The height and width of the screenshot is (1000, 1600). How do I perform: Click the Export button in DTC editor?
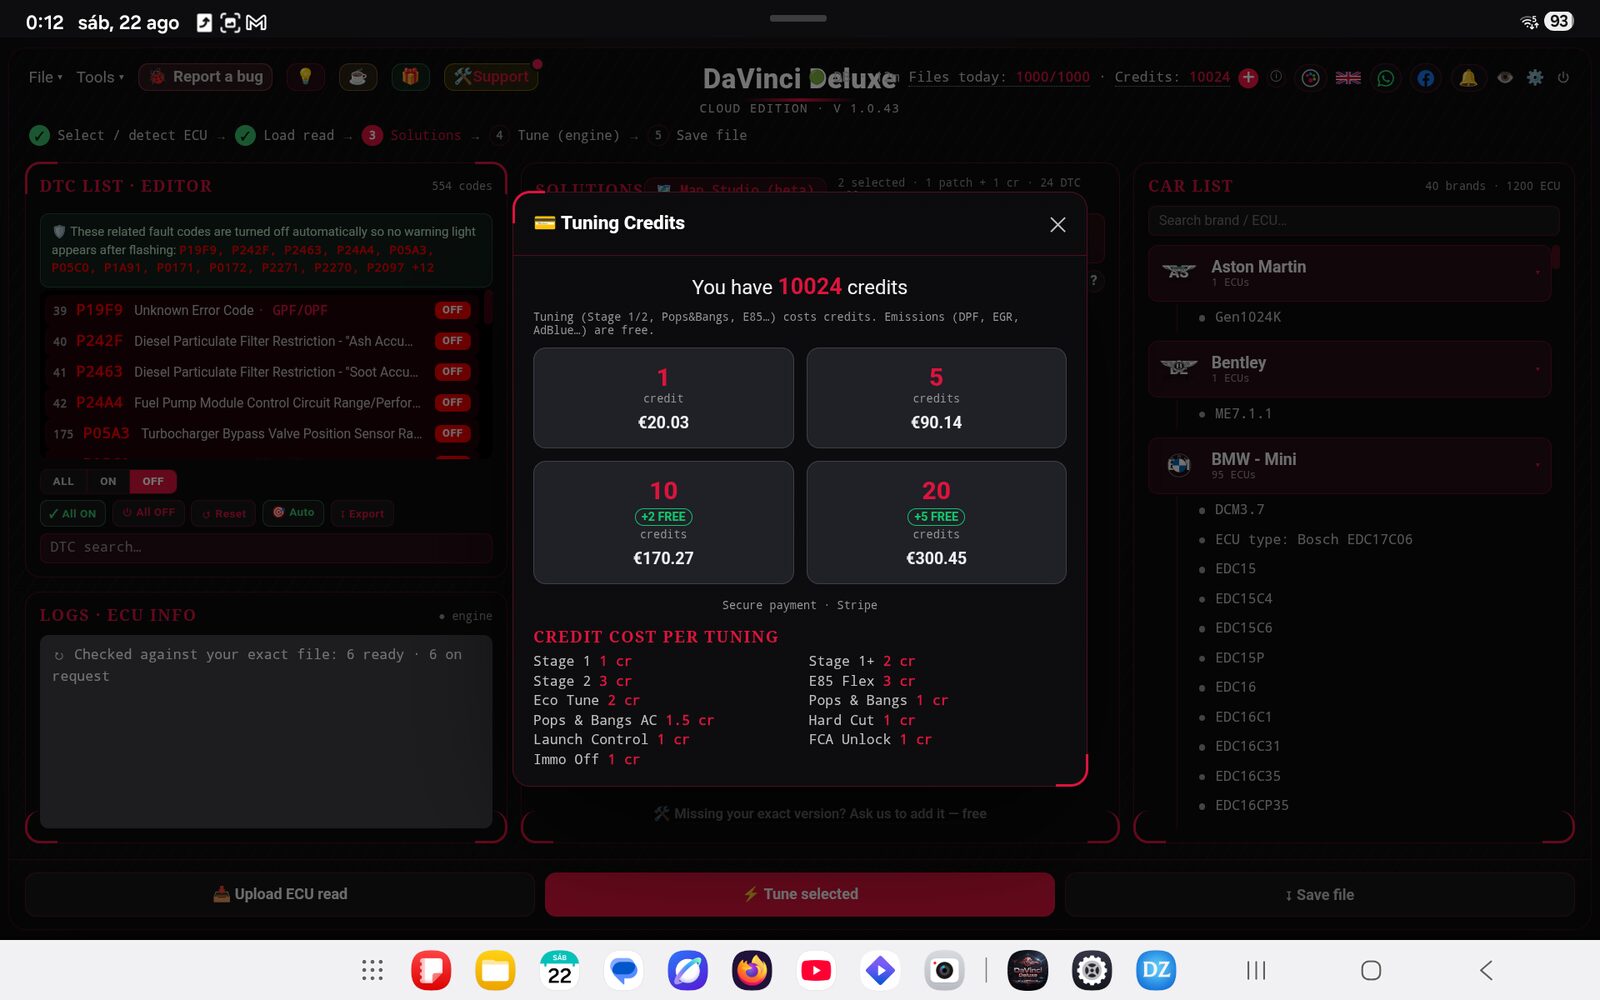(362, 514)
